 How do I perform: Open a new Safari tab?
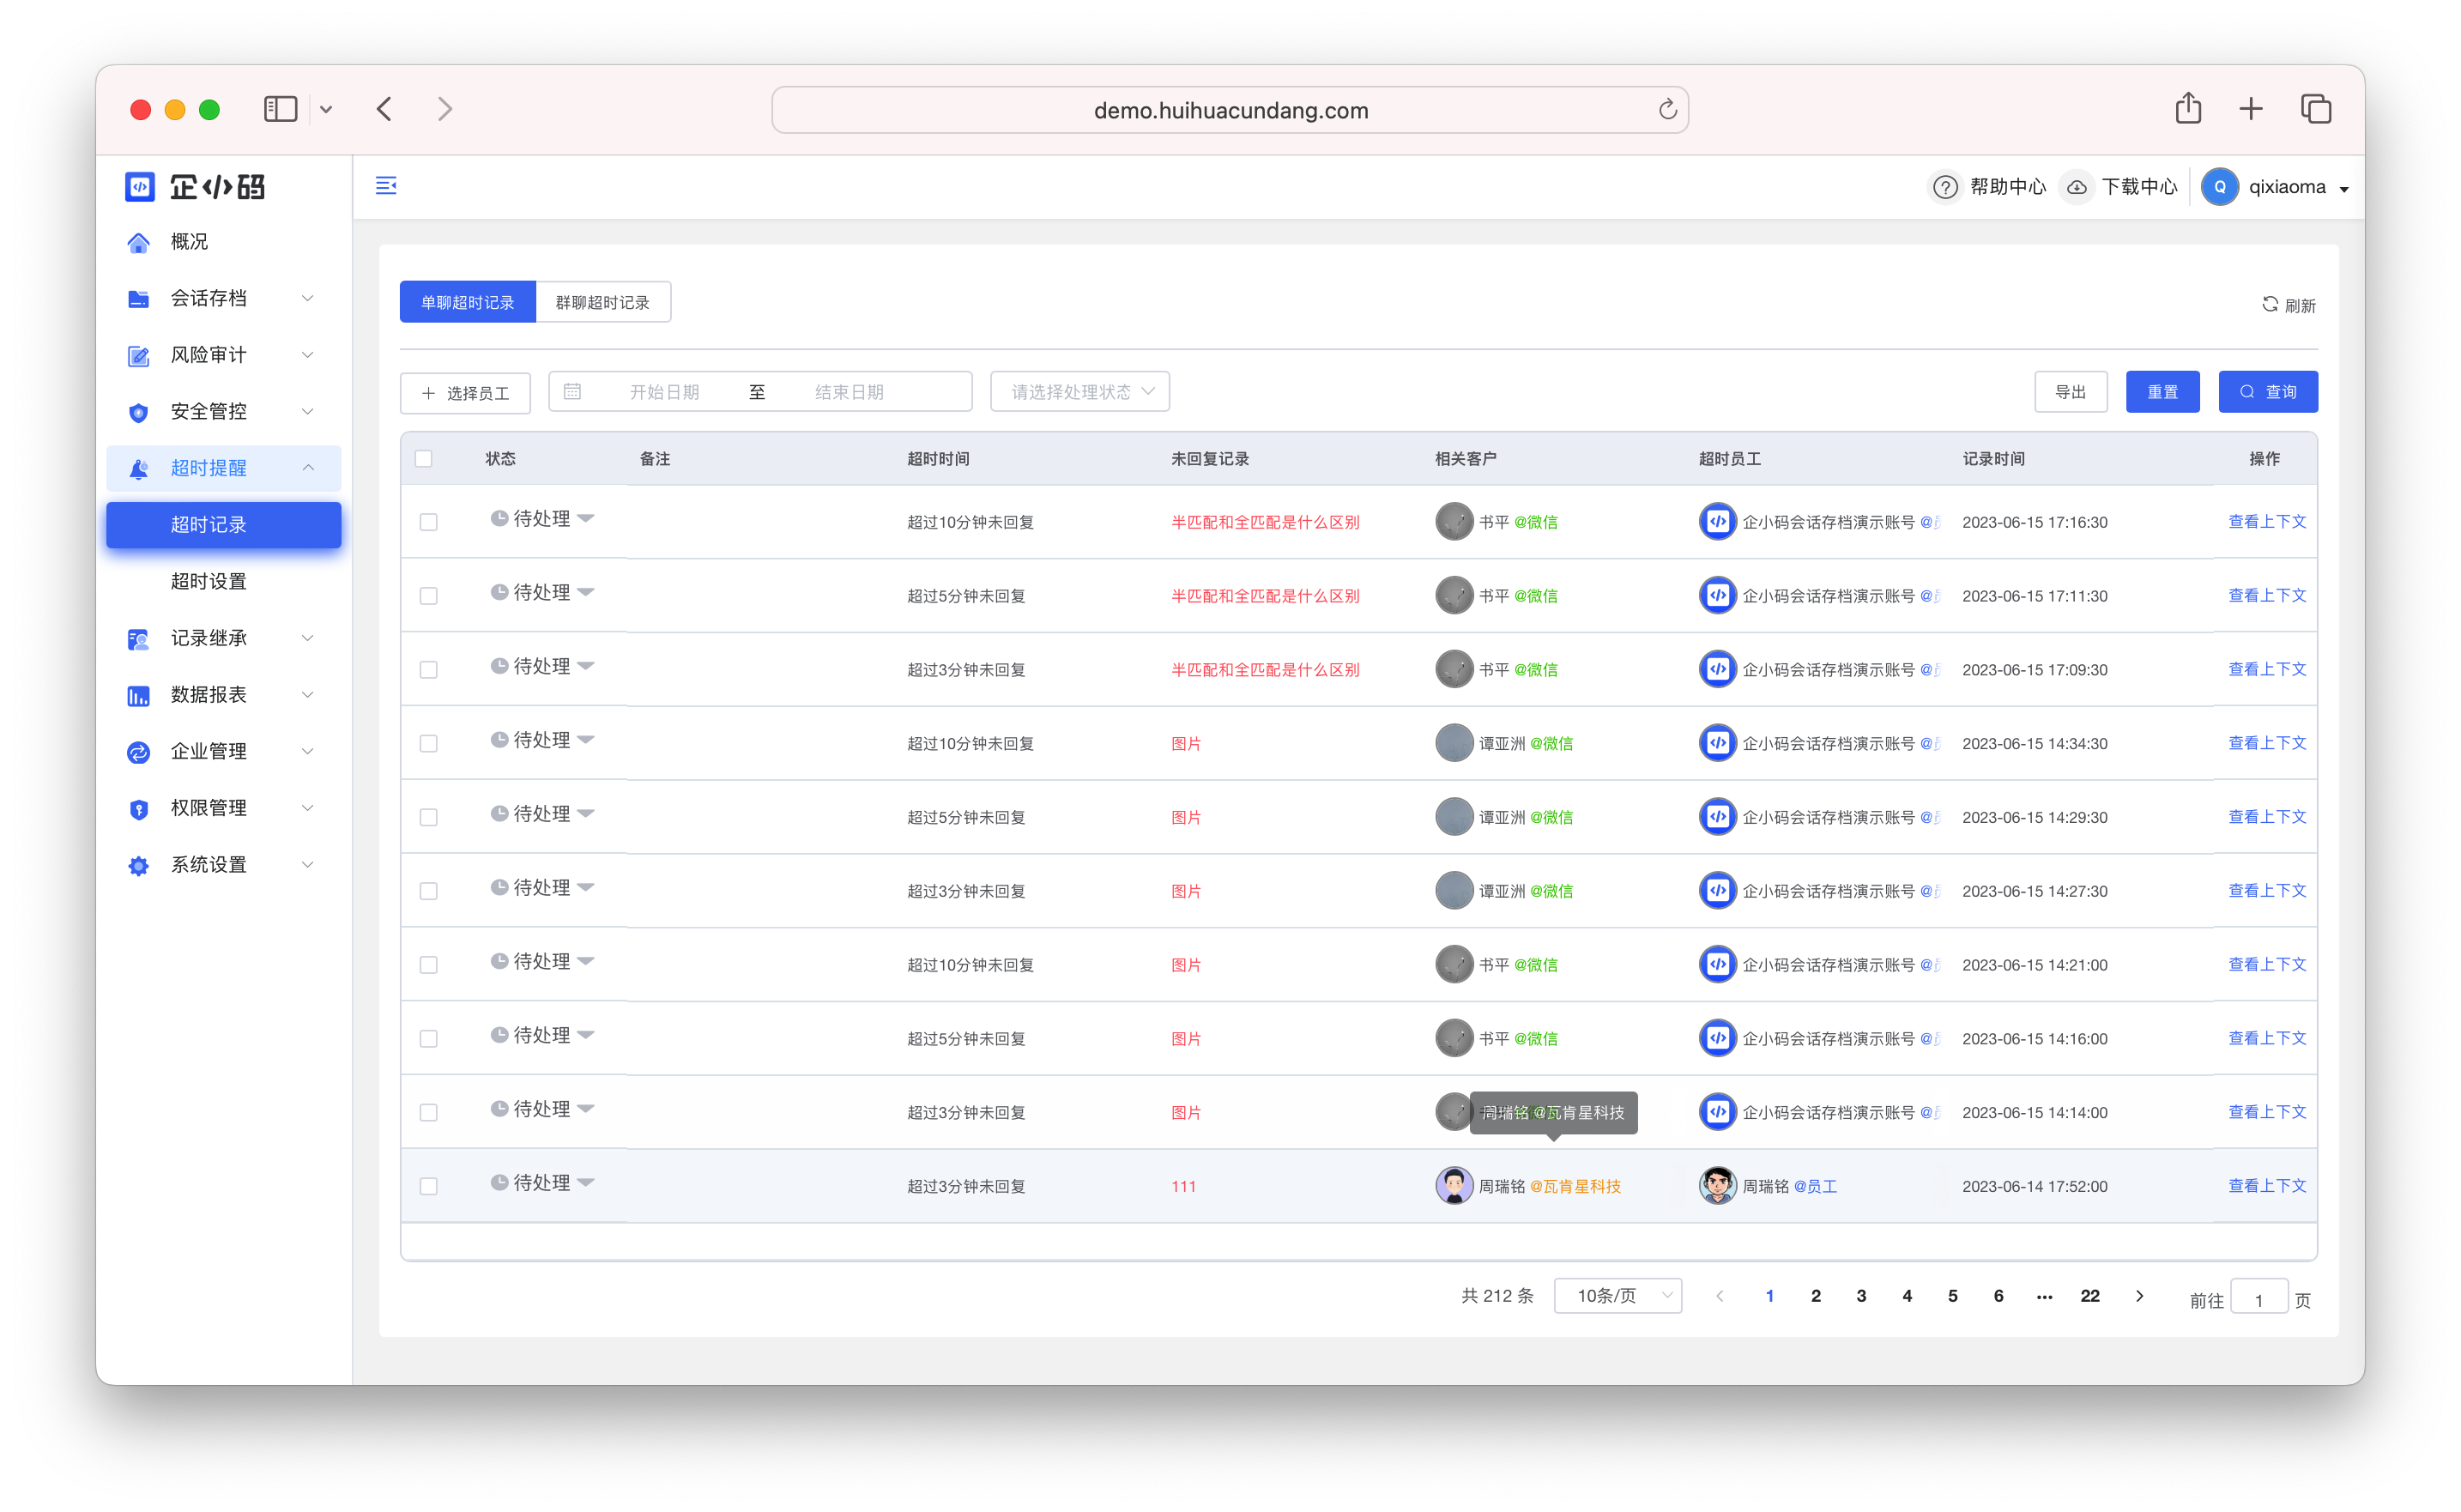click(2251, 109)
